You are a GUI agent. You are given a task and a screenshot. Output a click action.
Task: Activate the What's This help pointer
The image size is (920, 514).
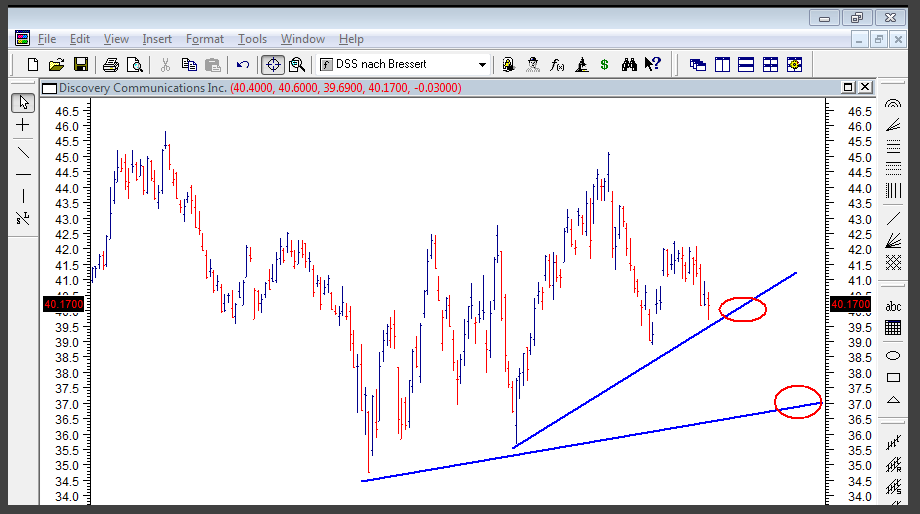pyautogui.click(x=652, y=64)
